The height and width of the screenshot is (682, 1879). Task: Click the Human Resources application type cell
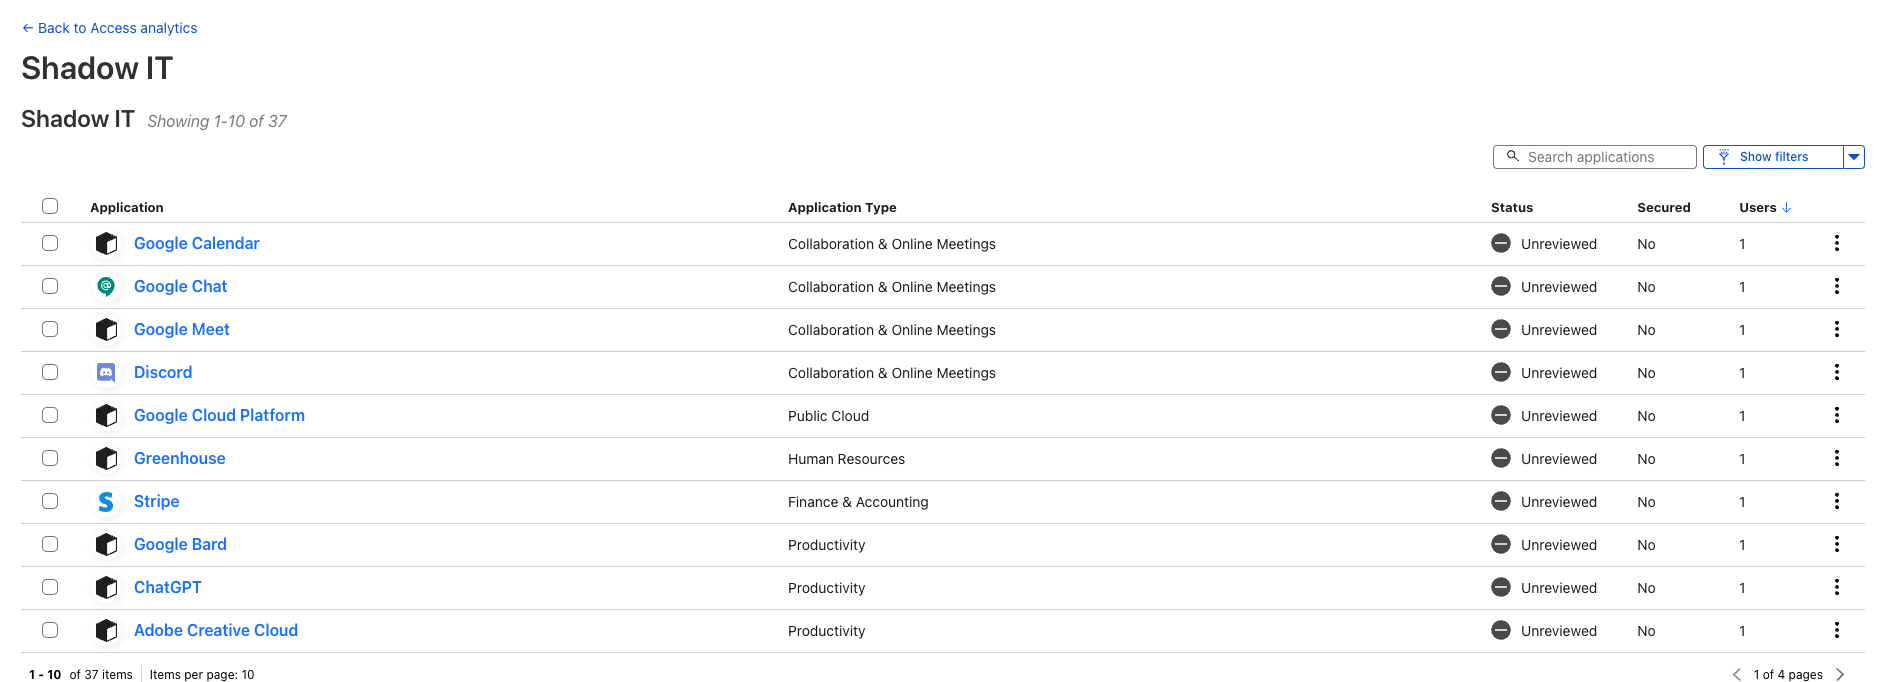coord(847,459)
